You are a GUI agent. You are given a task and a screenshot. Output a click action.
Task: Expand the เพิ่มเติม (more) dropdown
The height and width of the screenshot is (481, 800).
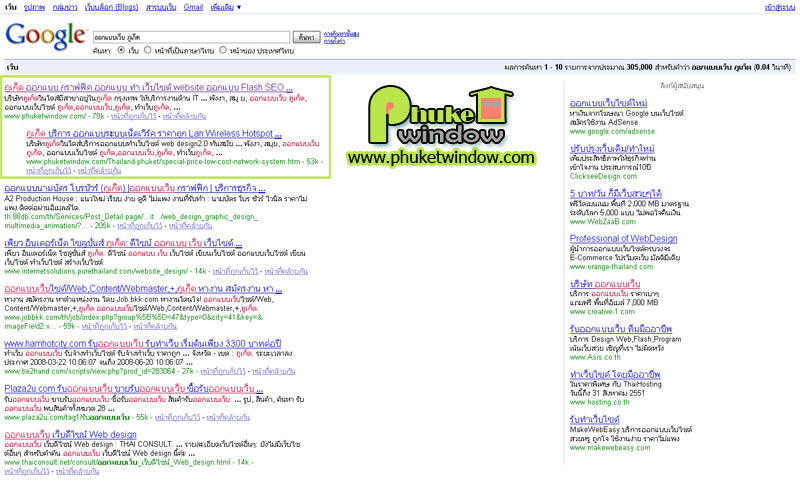(x=226, y=7)
